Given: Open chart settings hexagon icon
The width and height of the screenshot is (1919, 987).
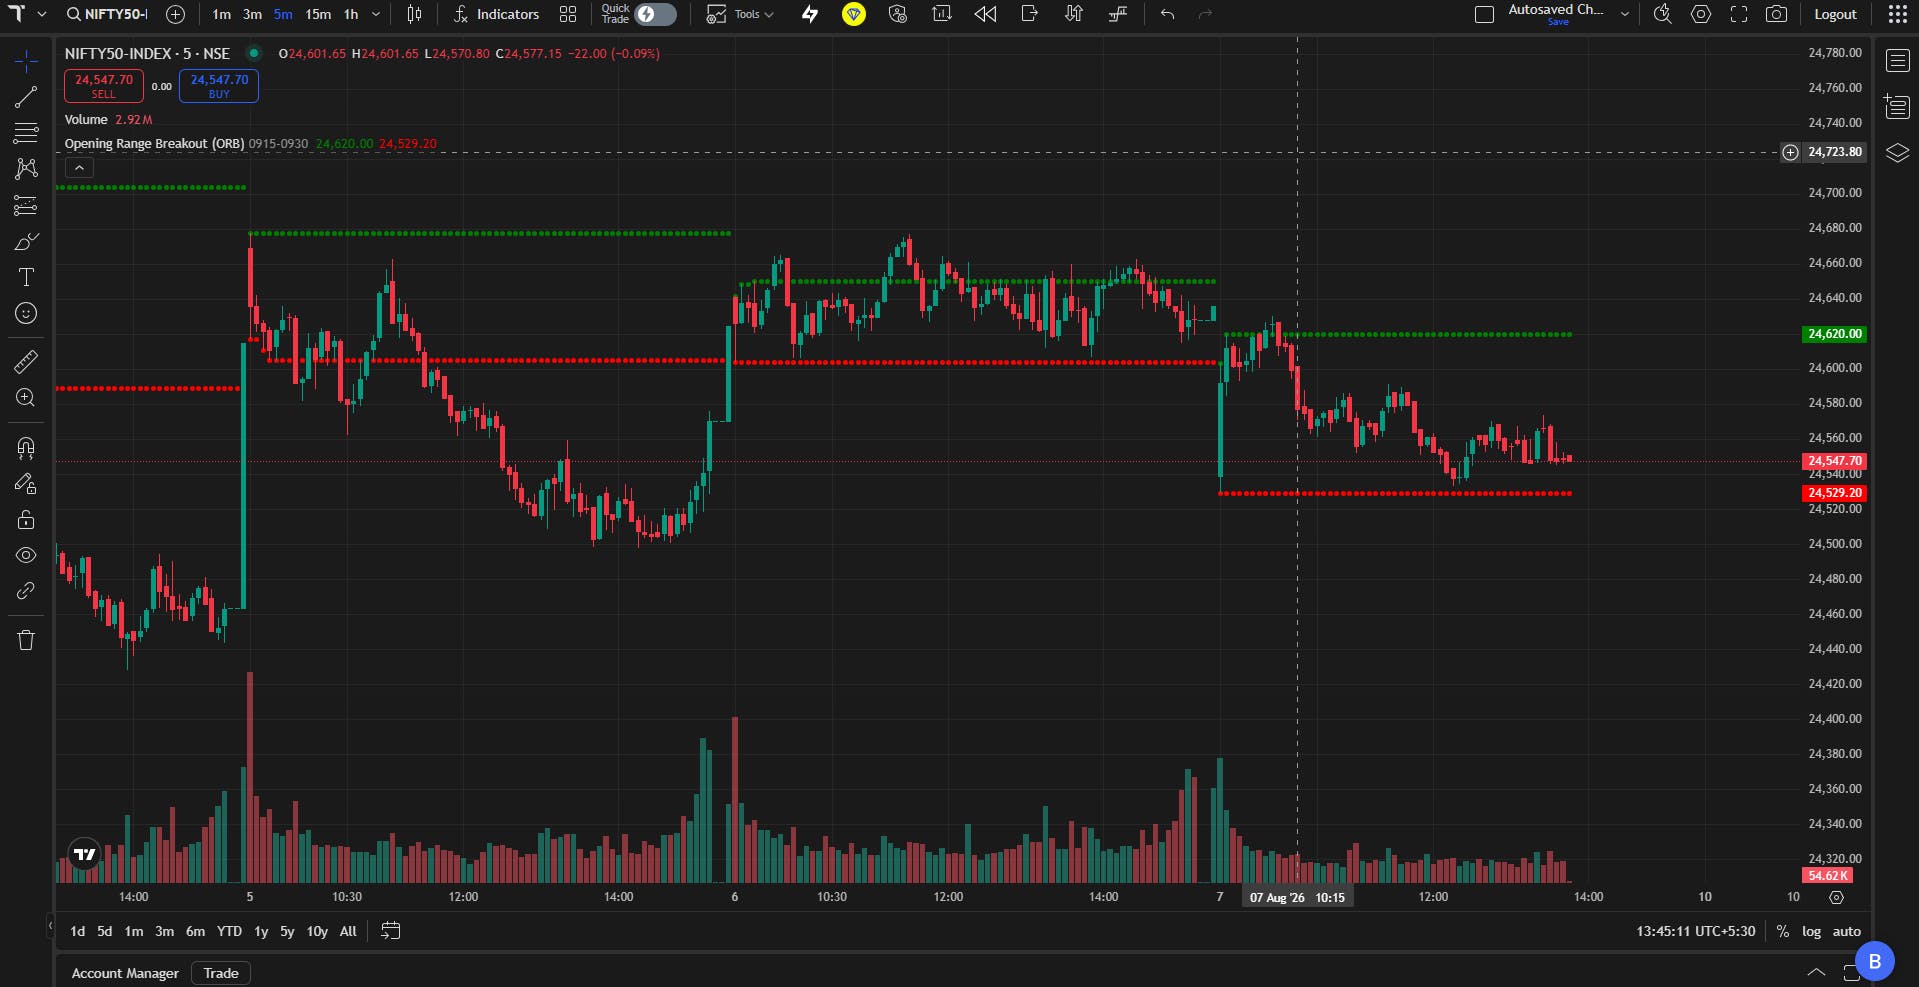Looking at the screenshot, I should tap(1701, 14).
